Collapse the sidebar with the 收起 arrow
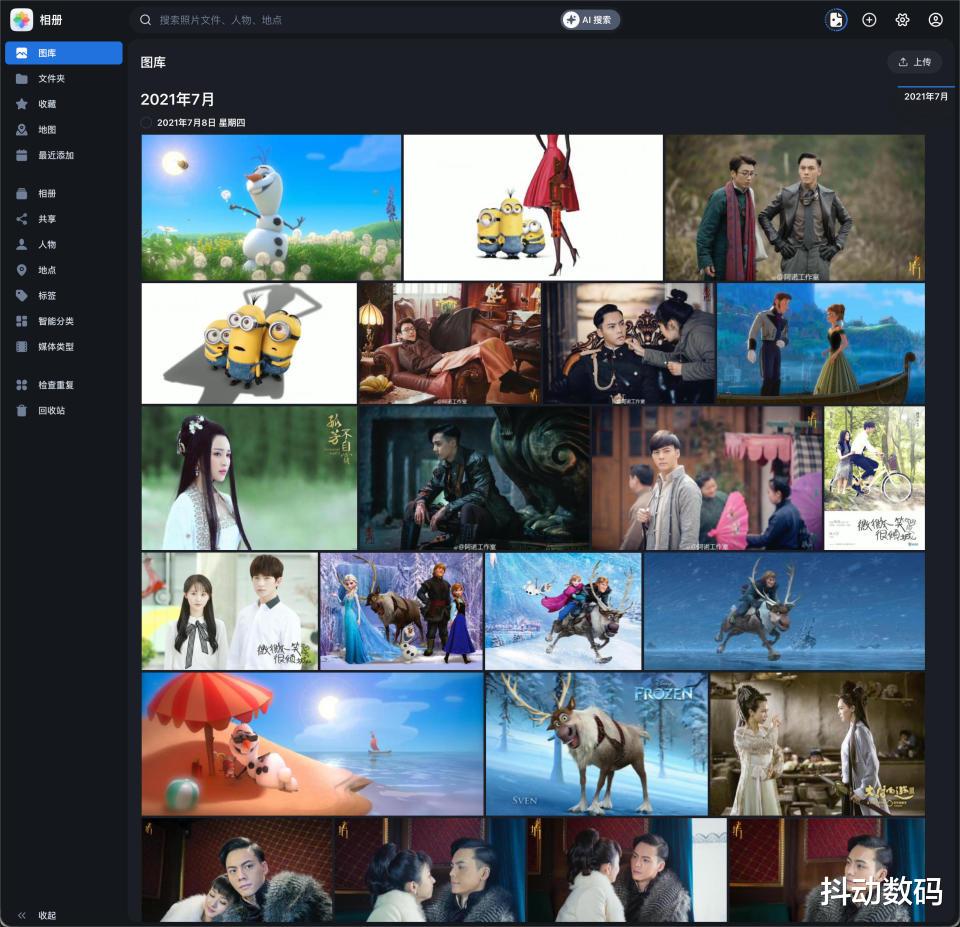 coord(22,915)
